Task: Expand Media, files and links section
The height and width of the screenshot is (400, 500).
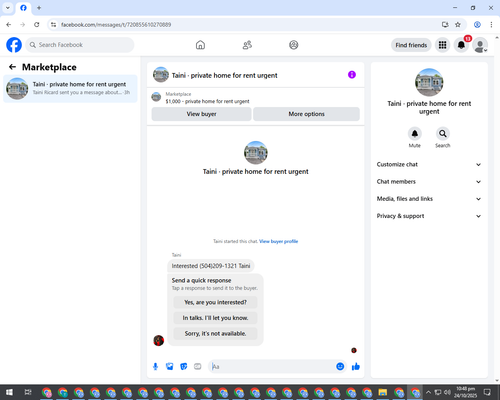Action: (429, 199)
